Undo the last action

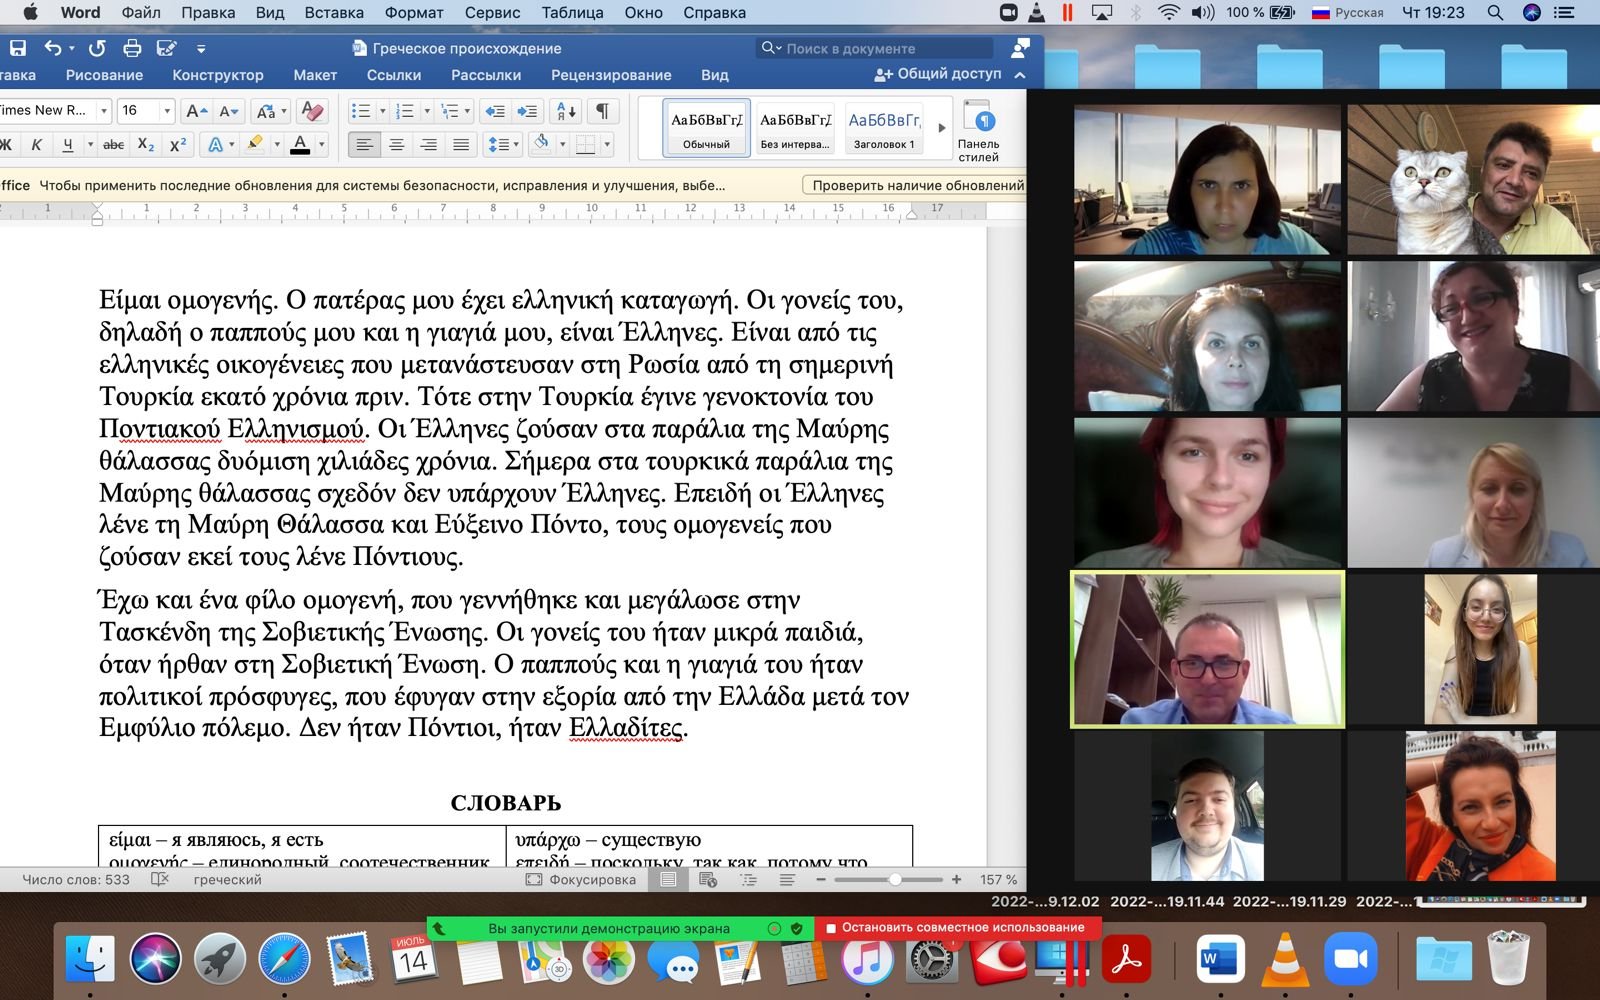(x=53, y=48)
